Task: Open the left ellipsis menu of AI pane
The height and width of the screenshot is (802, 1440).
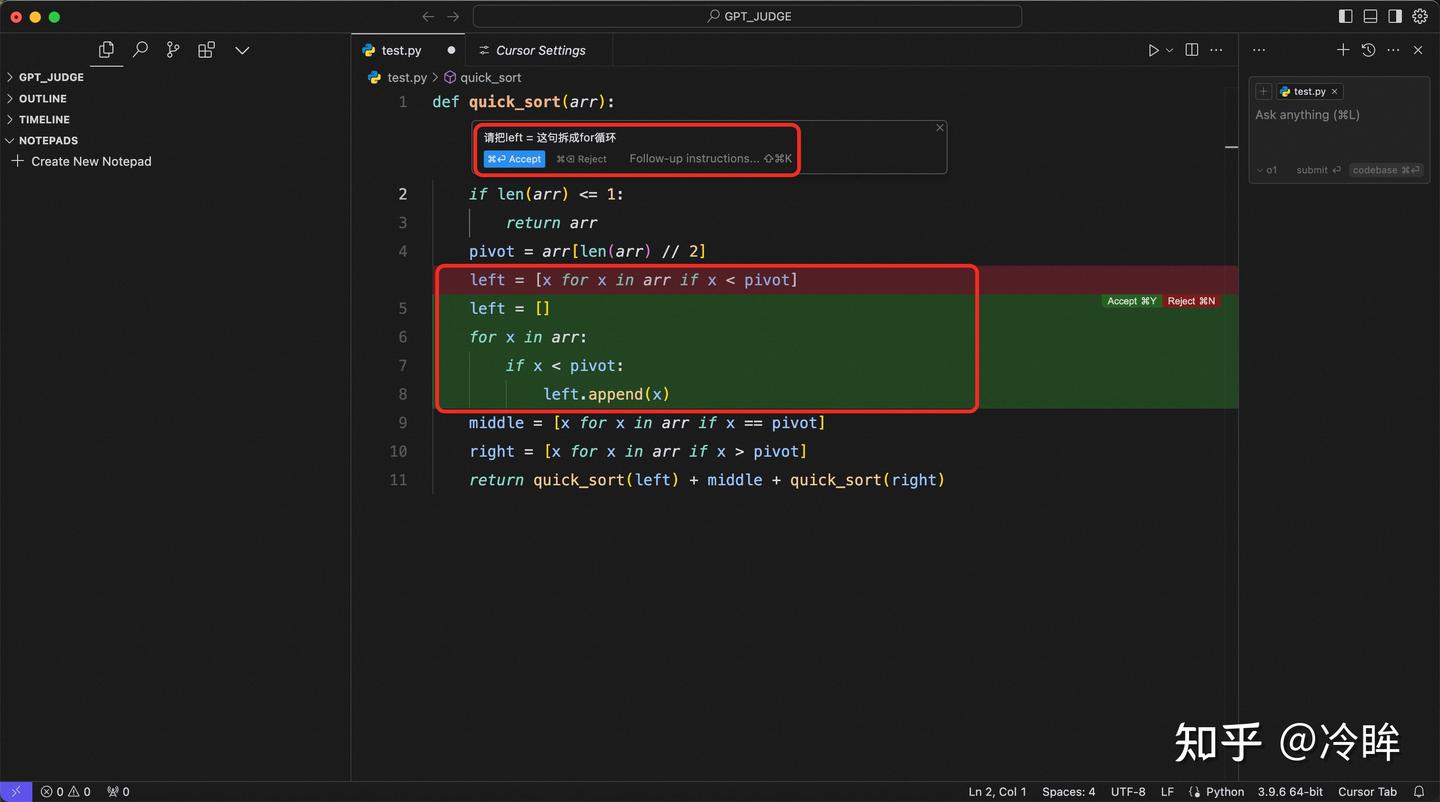Action: coord(1259,50)
